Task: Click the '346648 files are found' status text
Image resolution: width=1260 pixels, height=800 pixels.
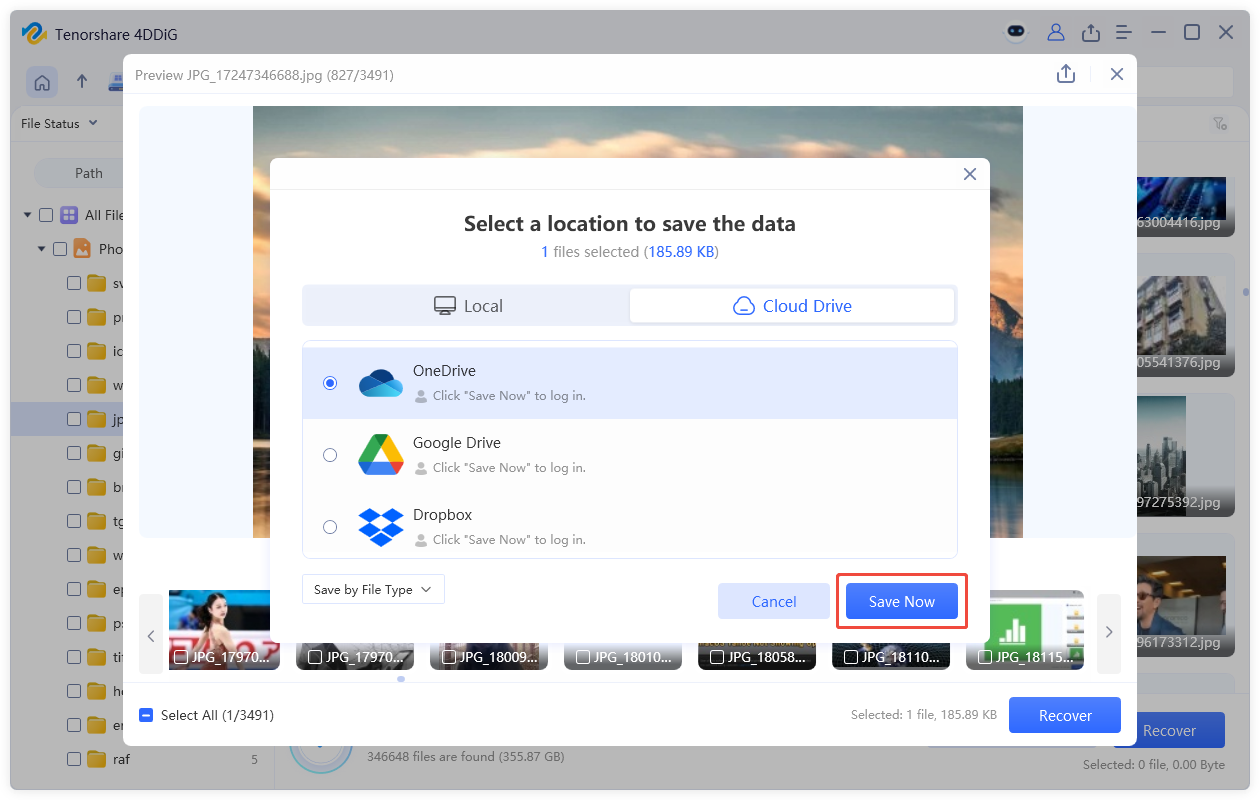Action: click(466, 757)
